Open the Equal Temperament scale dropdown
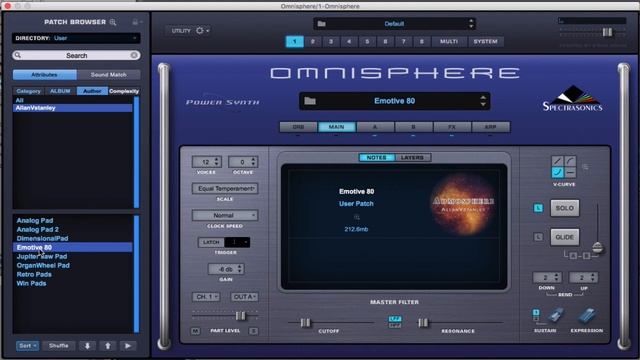640x360 pixels. (225, 189)
